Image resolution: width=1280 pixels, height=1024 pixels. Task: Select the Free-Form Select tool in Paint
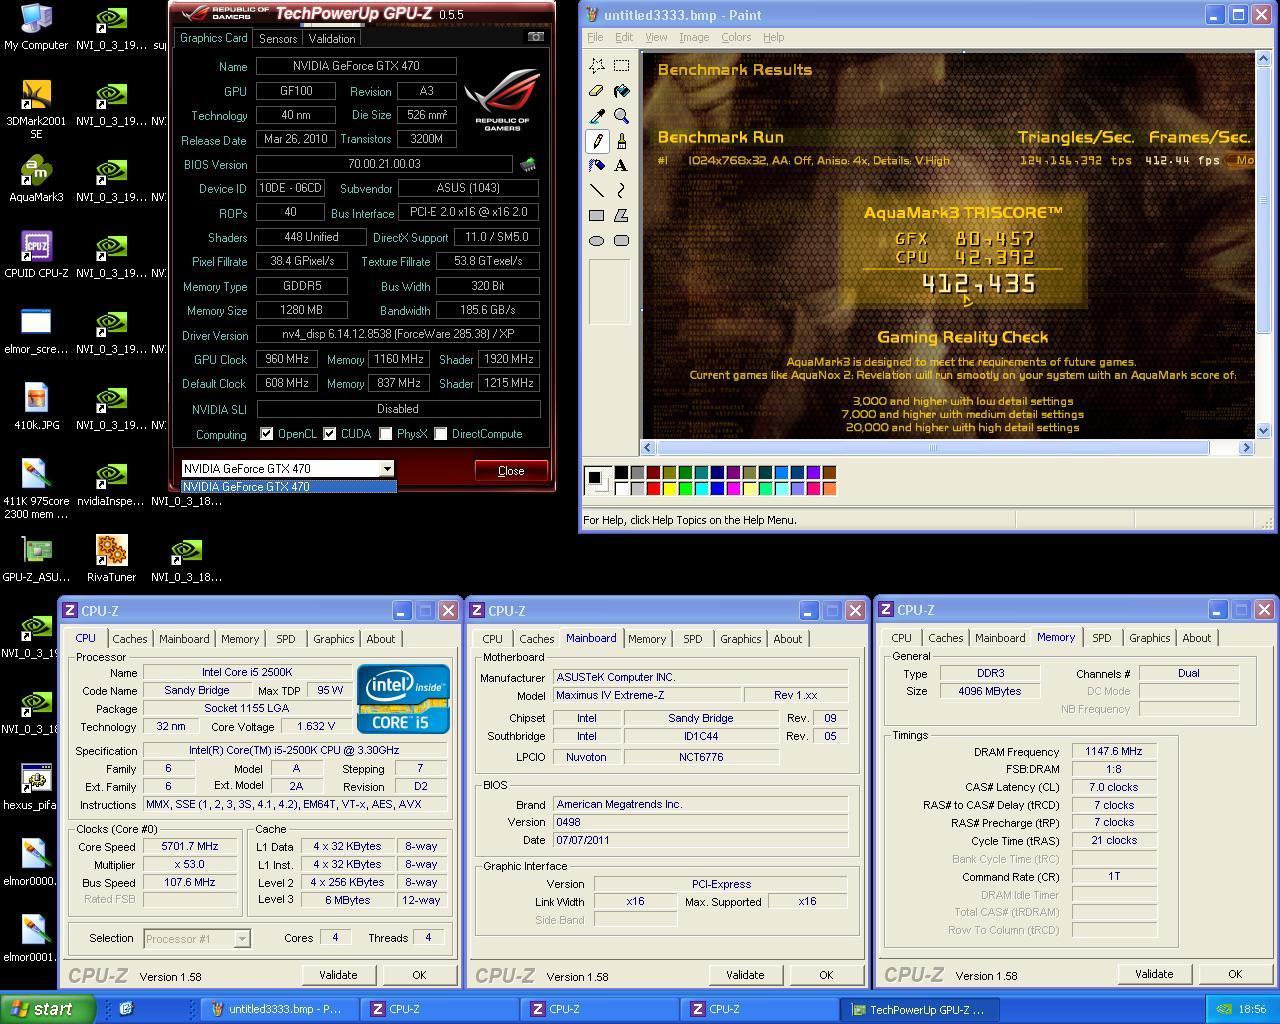[597, 66]
